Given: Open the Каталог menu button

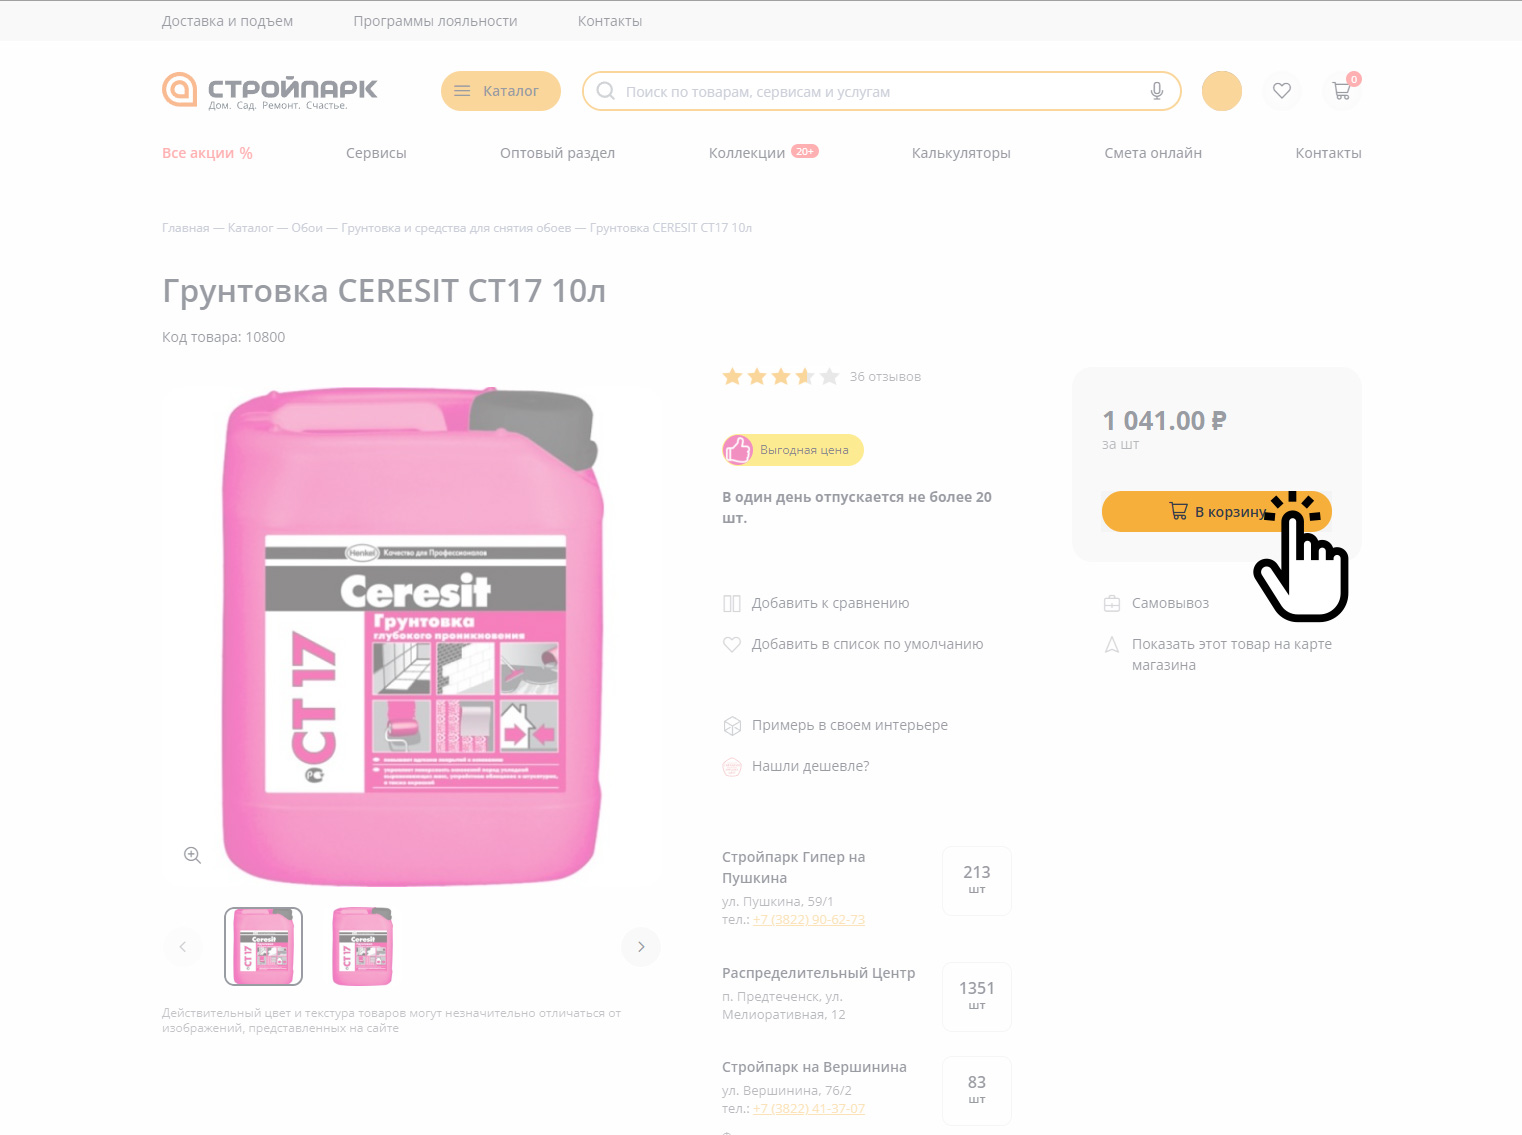Looking at the screenshot, I should point(501,91).
